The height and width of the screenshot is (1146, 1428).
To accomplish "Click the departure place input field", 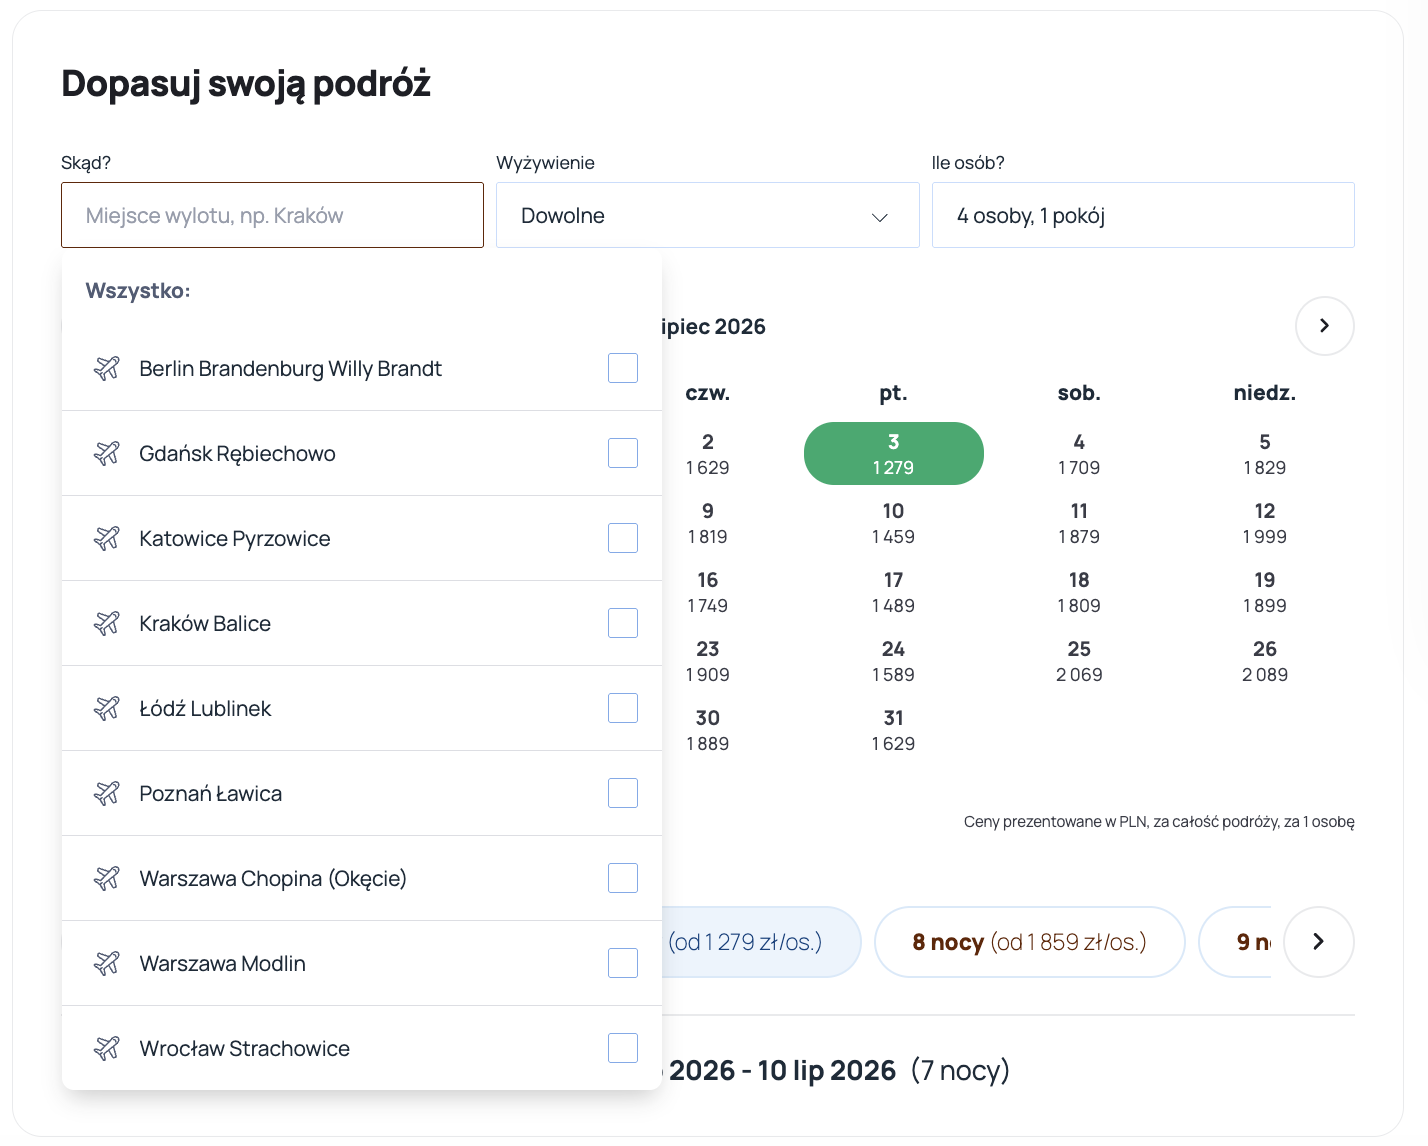I will pyautogui.click(x=272, y=215).
